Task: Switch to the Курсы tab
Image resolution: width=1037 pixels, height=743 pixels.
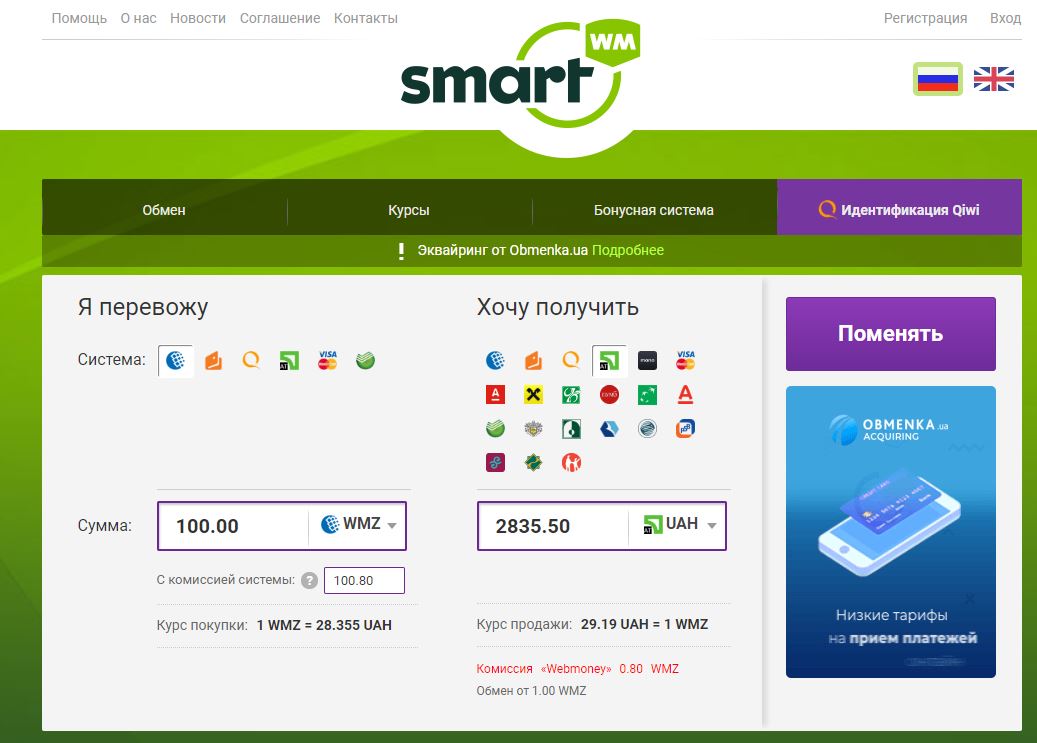Action: 409,209
